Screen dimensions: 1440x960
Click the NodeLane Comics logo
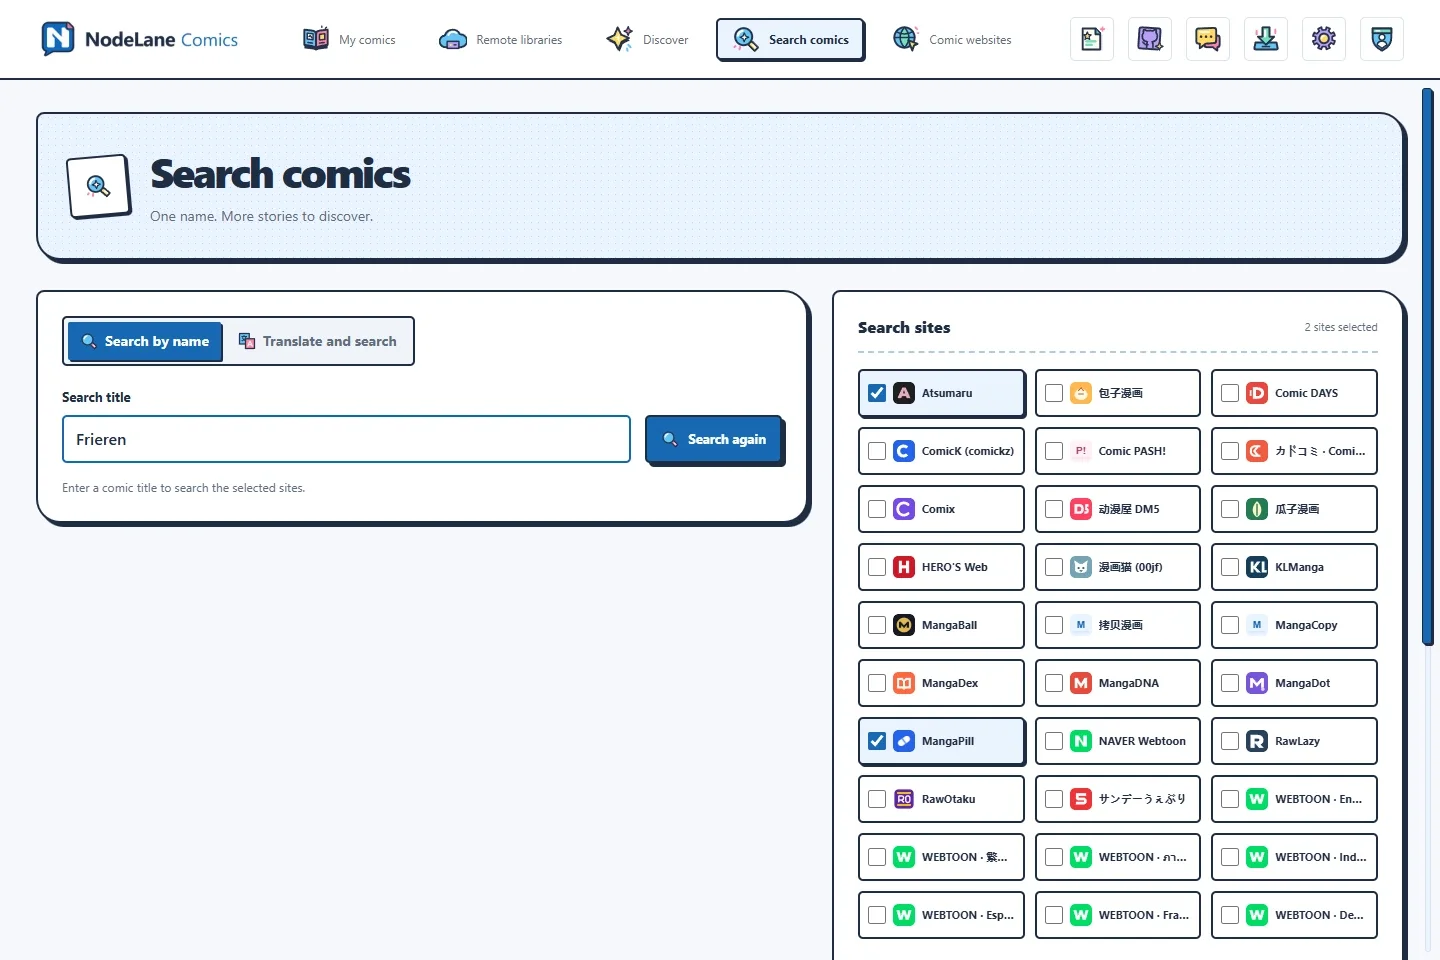(139, 39)
